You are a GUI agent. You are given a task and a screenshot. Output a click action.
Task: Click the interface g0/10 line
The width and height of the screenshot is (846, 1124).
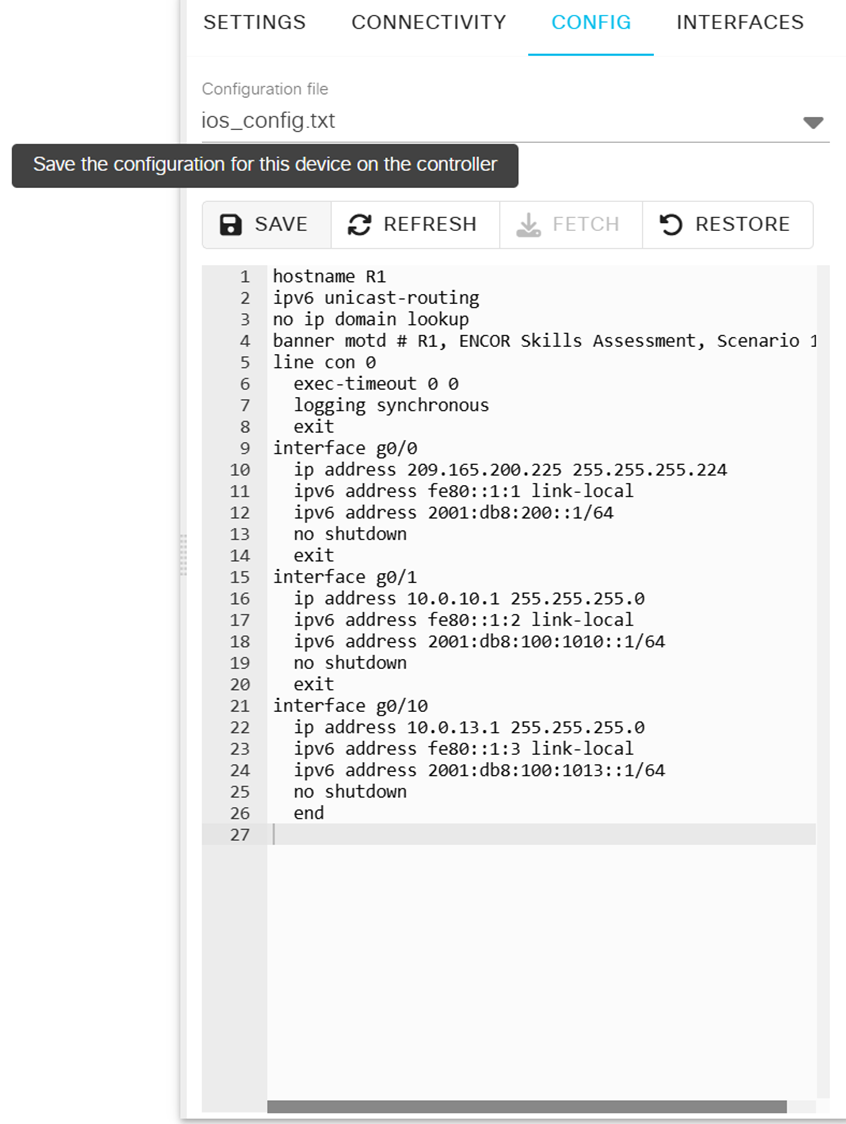(350, 706)
